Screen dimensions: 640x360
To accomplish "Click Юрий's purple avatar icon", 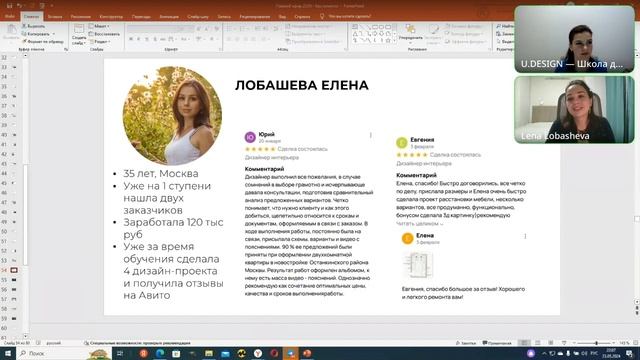I will [x=250, y=137].
